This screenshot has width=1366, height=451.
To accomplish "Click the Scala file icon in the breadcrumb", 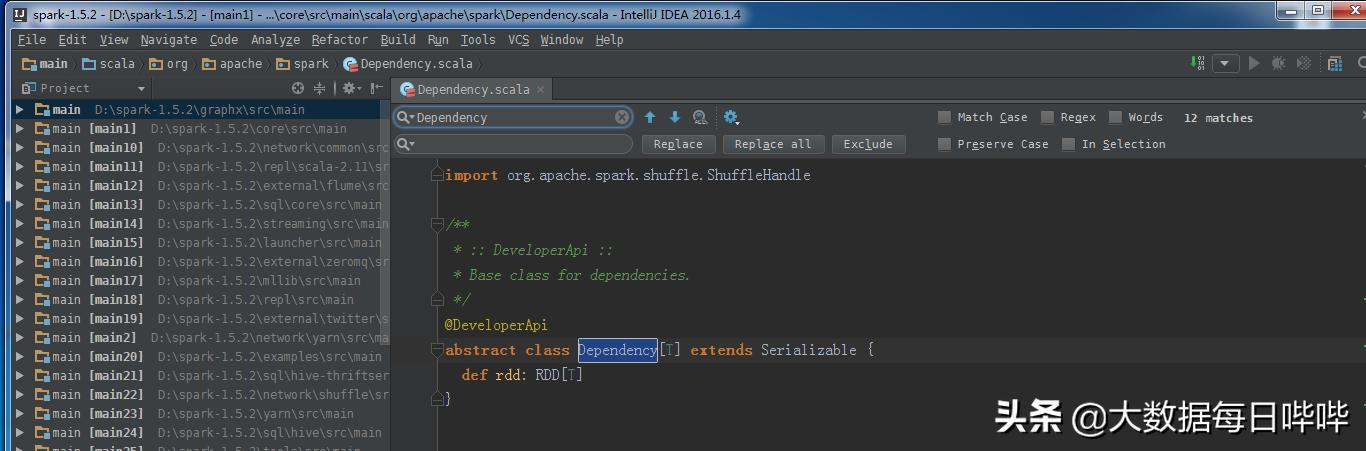I will point(350,64).
